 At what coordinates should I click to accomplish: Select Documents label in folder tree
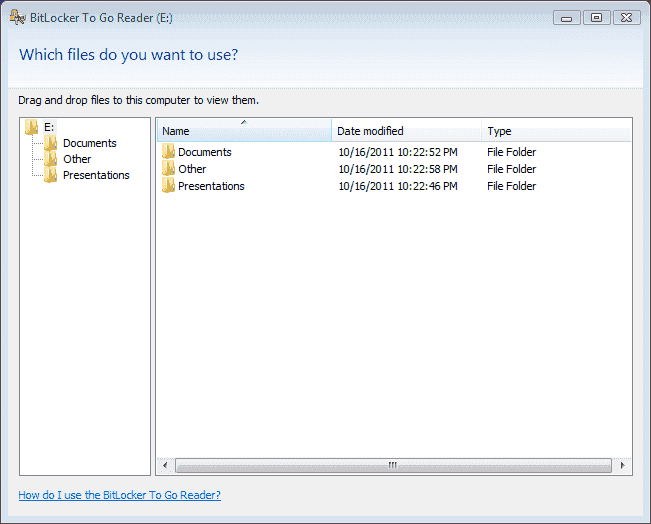pos(90,143)
